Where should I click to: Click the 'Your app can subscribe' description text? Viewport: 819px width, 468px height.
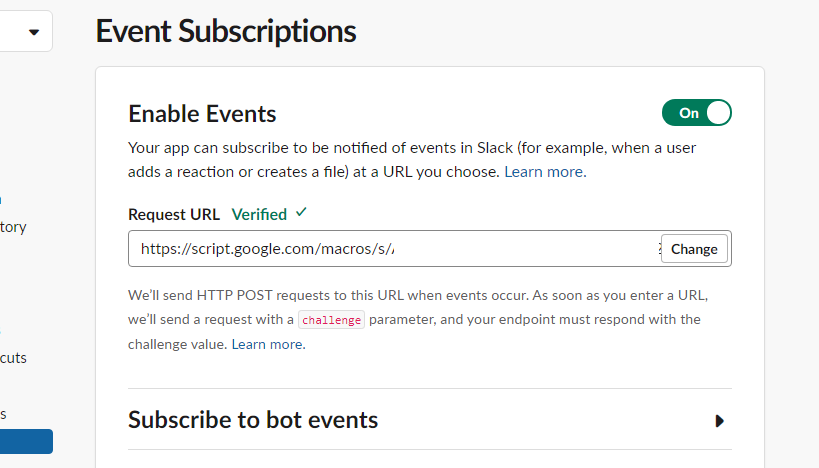[400, 148]
